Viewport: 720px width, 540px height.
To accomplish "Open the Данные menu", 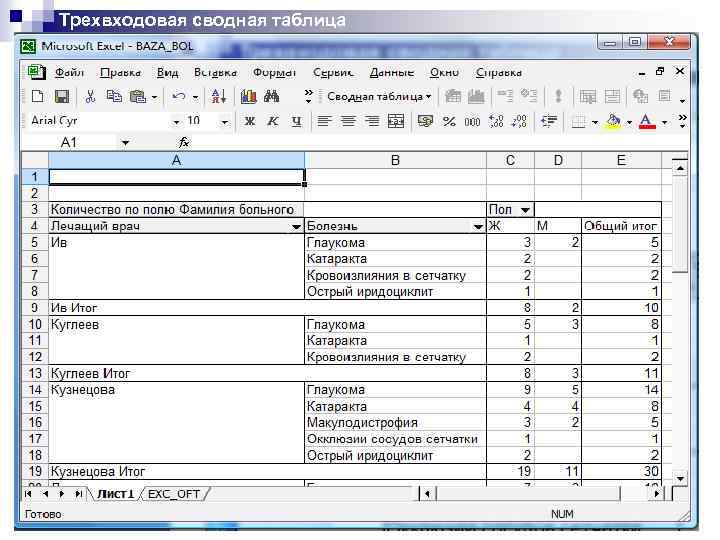I will pyautogui.click(x=392, y=73).
